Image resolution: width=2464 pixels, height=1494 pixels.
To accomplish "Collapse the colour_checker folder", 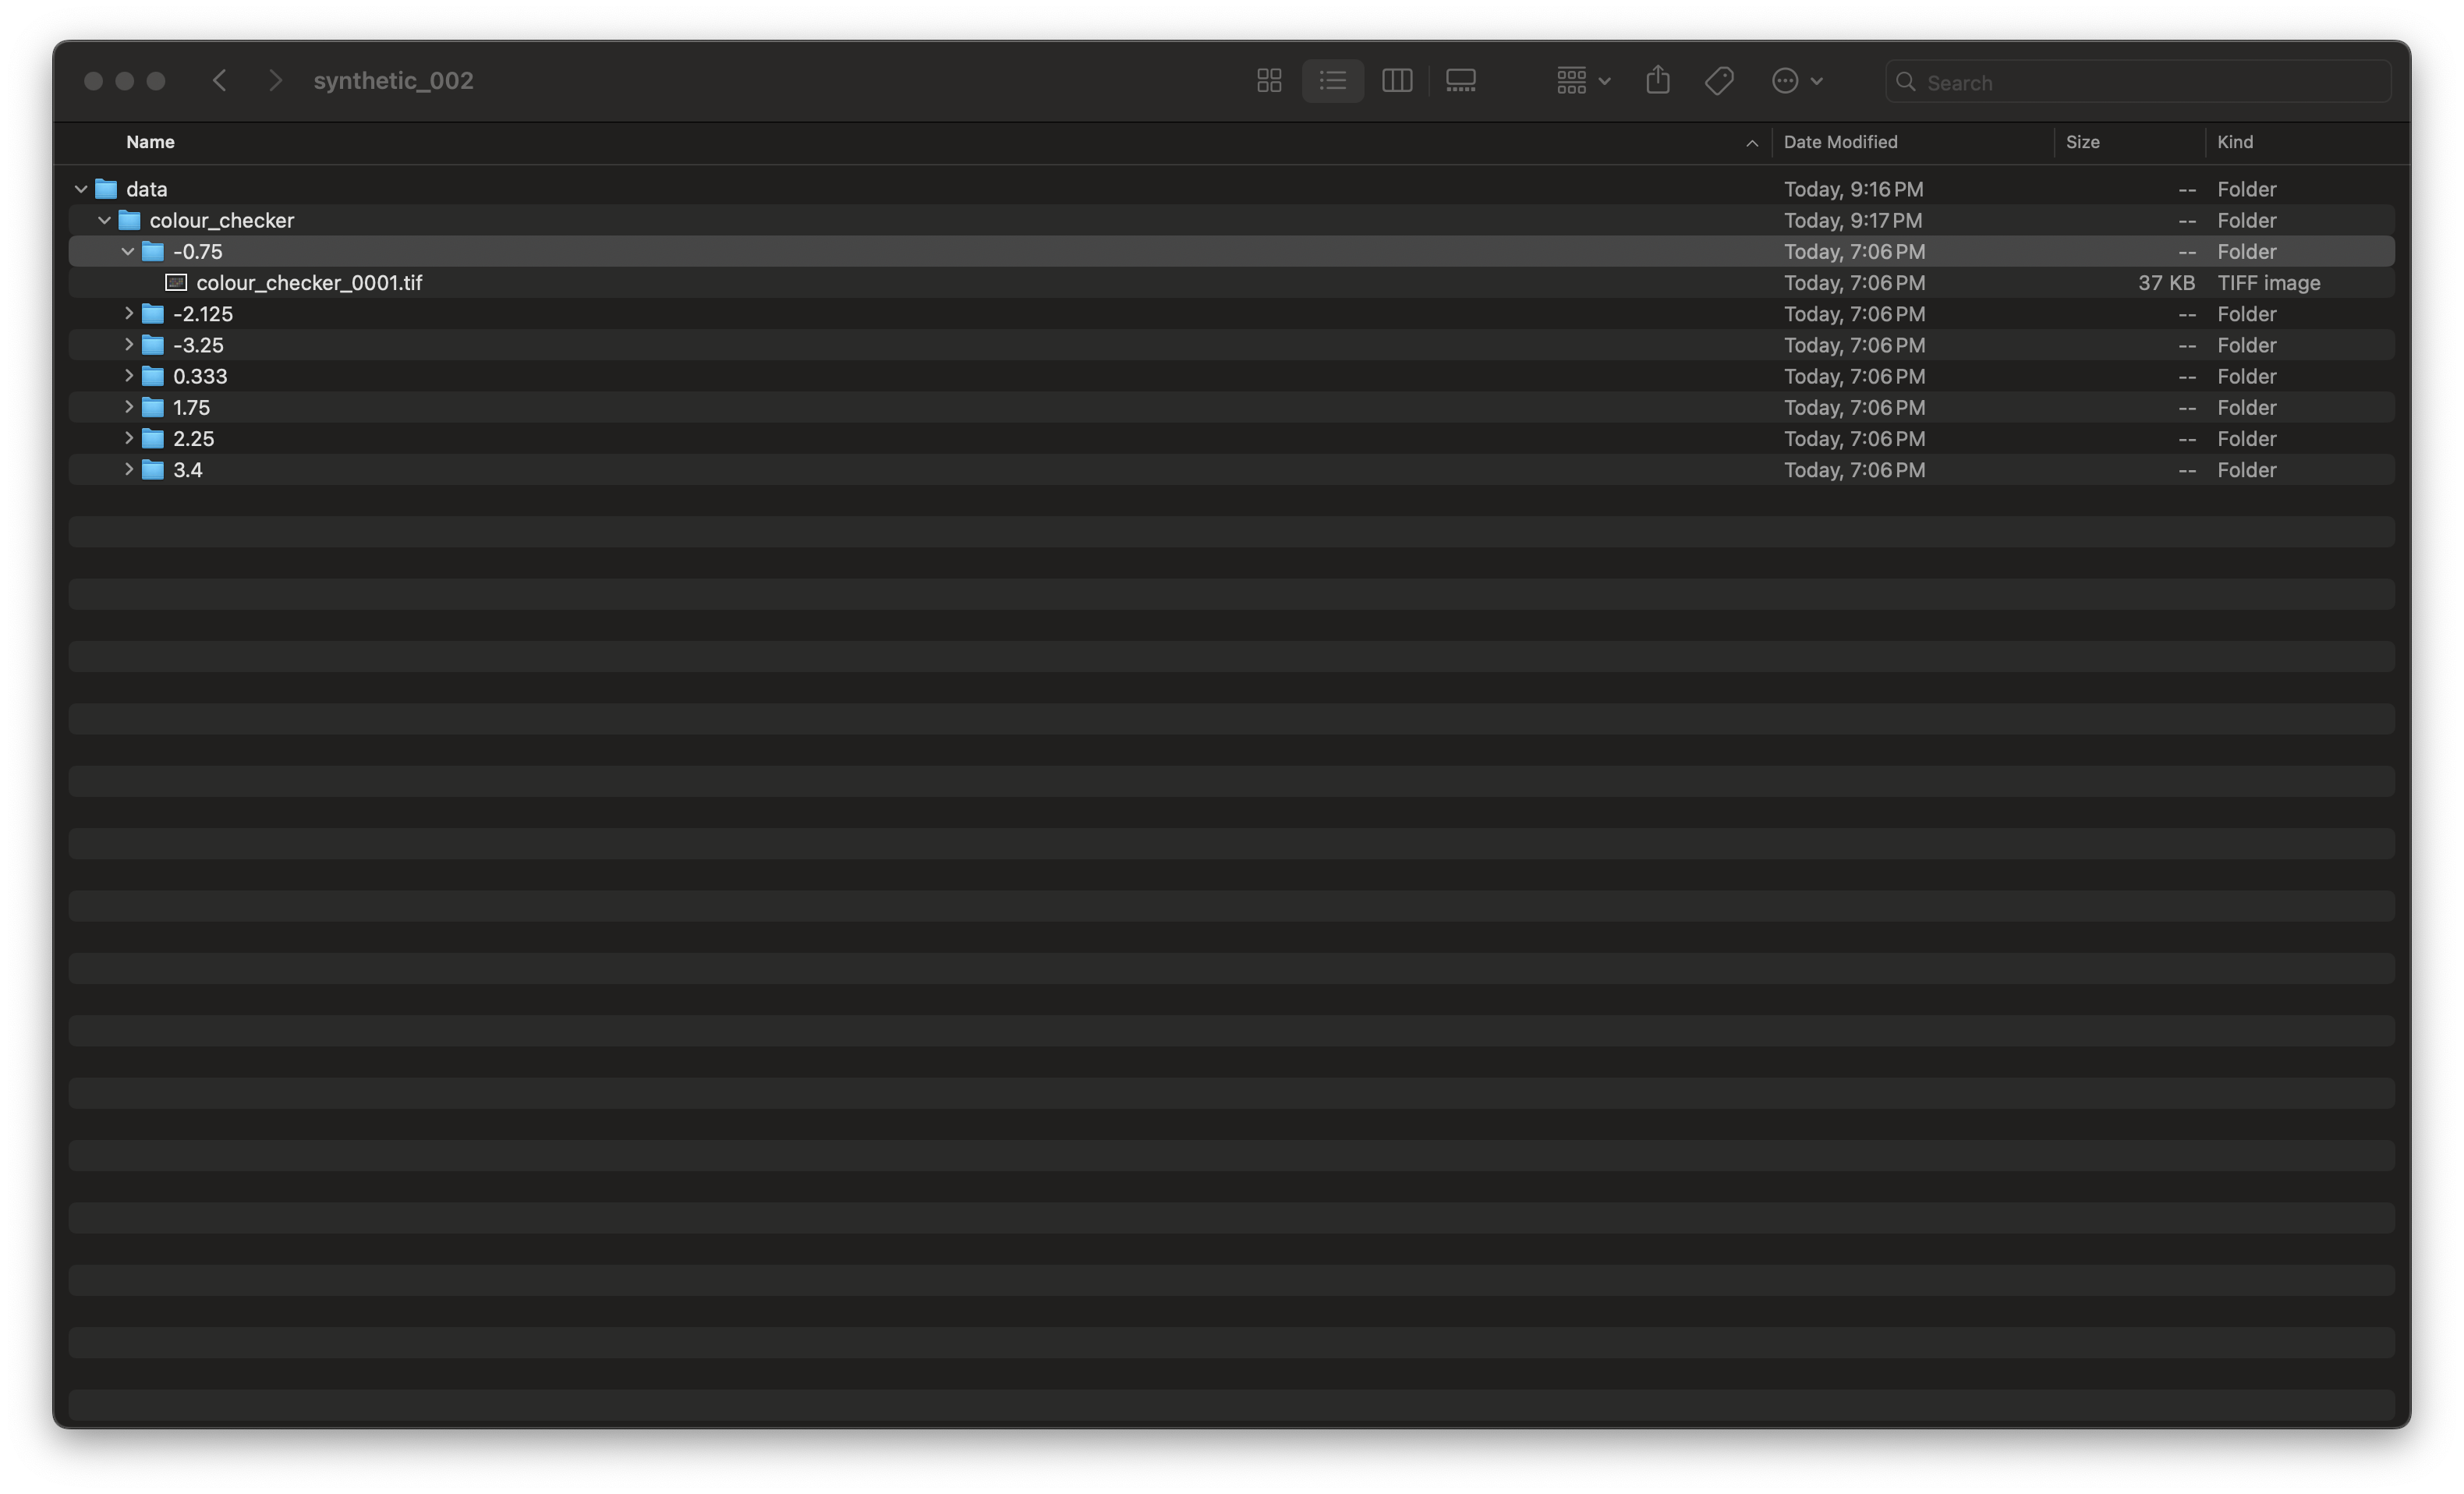I will [104, 220].
